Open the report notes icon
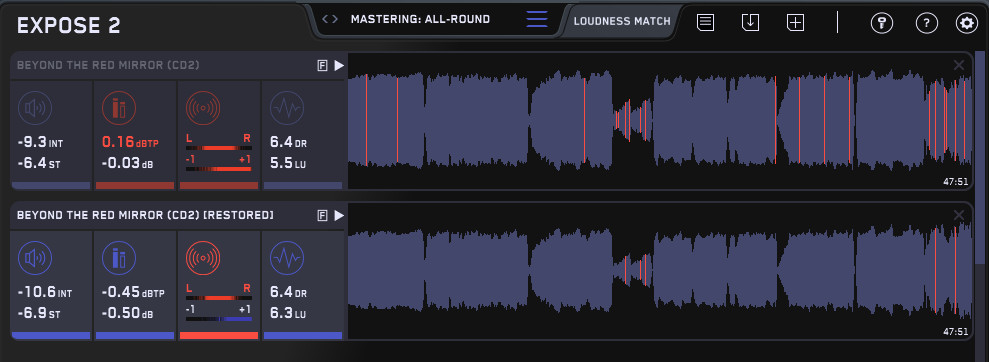The image size is (989, 362). click(x=705, y=22)
